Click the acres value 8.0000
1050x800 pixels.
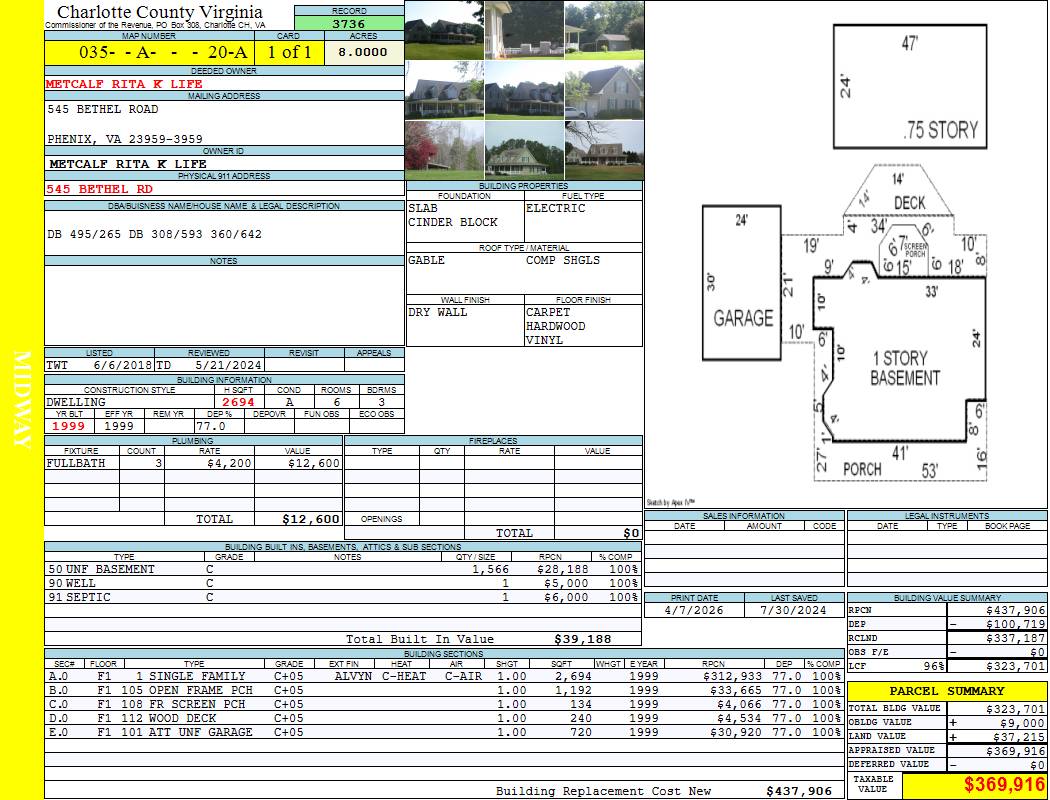(363, 52)
